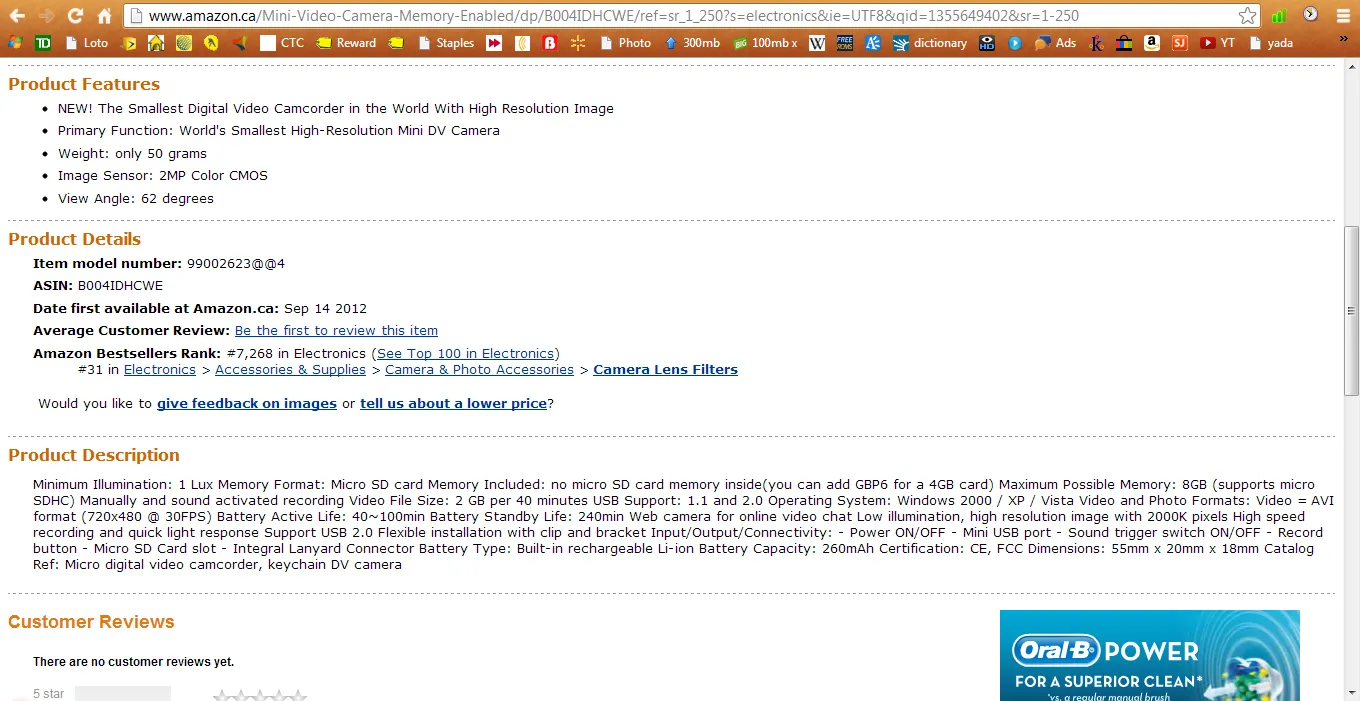This screenshot has width=1360, height=701.
Task: Click the 'View Angle: 62 degrees' bullet
Action: coord(136,198)
